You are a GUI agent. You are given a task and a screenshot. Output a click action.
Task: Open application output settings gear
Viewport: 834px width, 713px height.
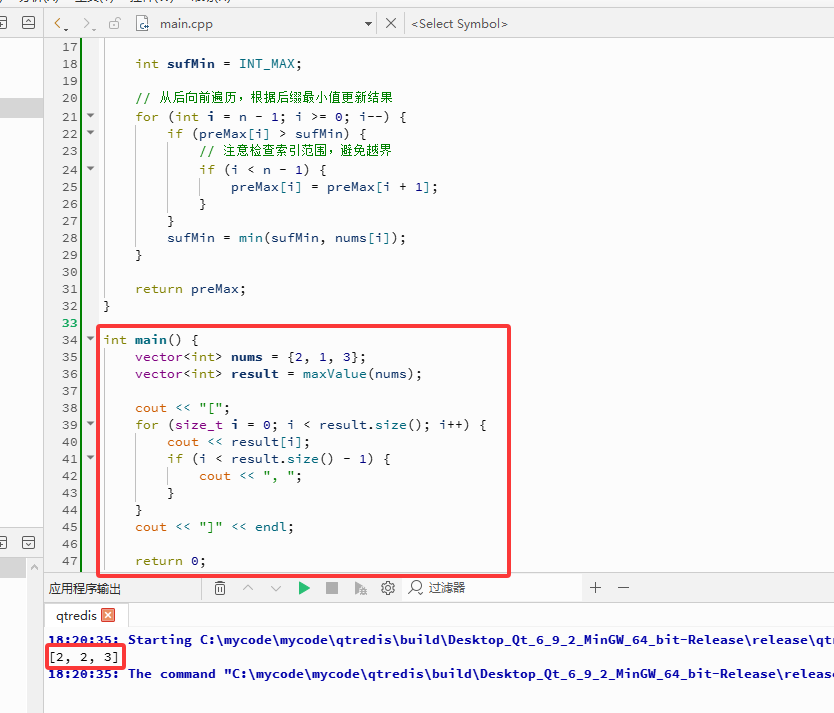point(388,588)
